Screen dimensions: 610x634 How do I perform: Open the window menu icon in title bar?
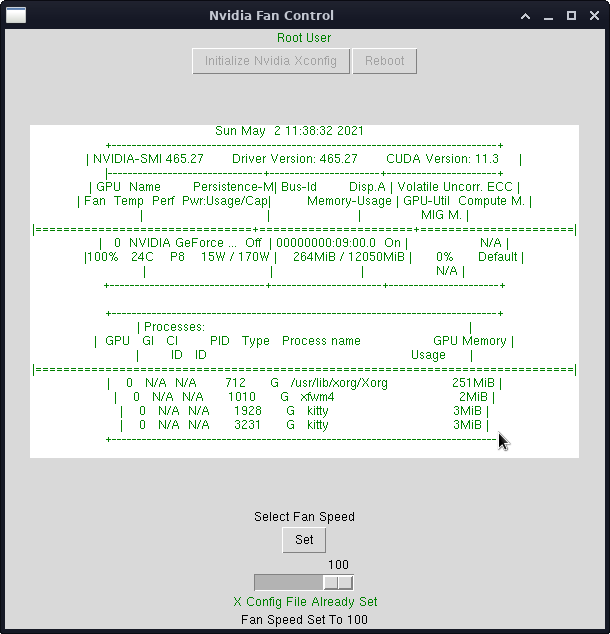coord(16,15)
